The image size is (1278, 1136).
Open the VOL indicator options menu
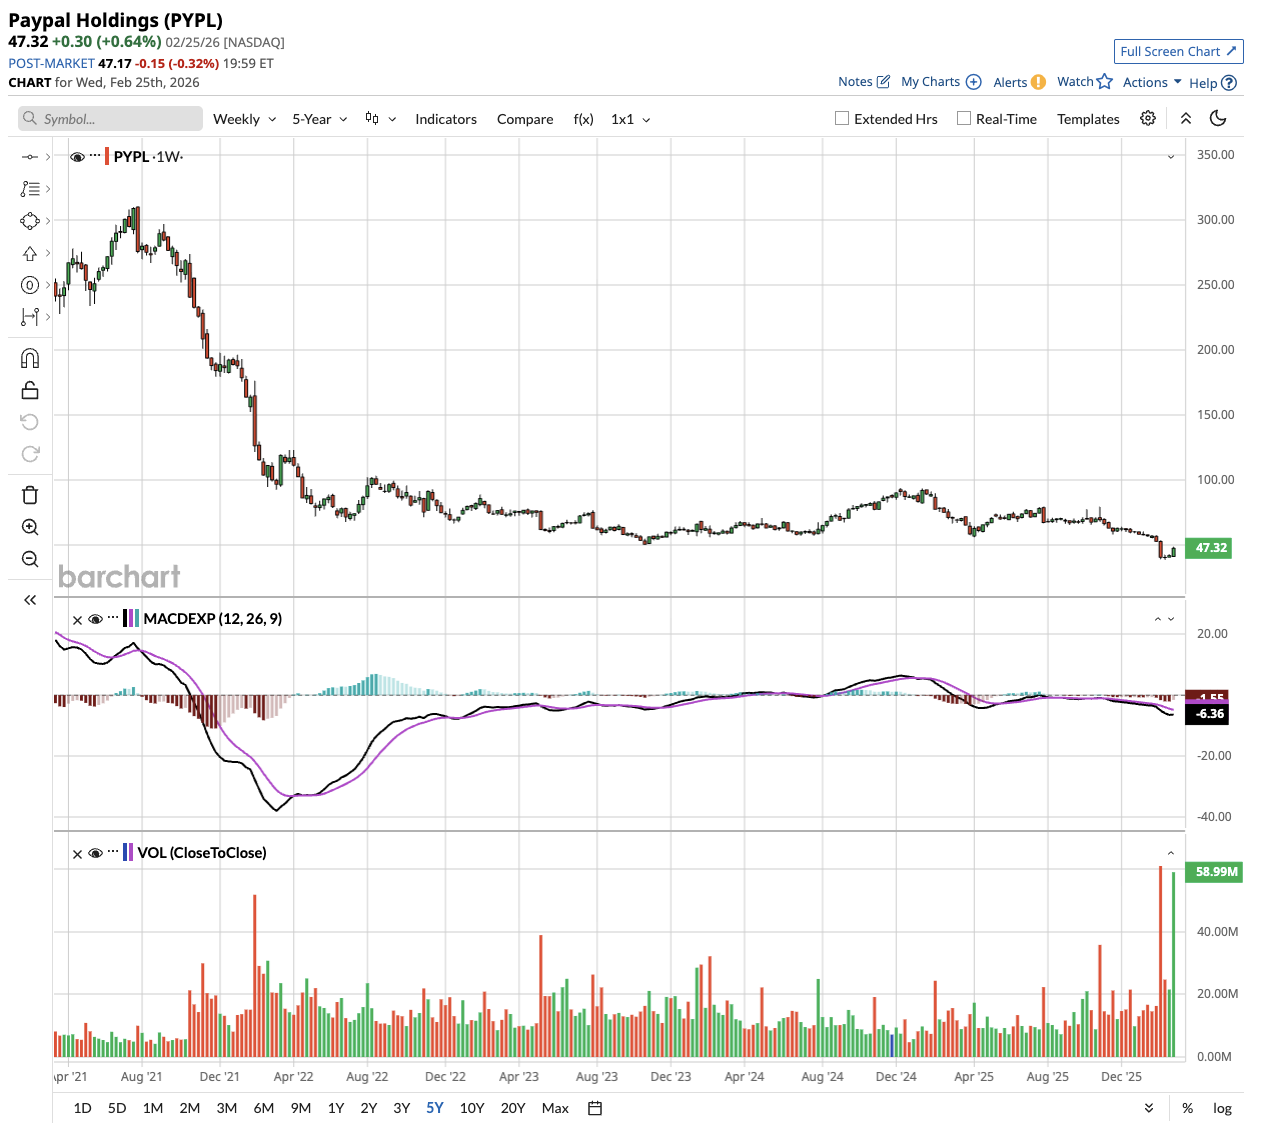pyautogui.click(x=113, y=853)
